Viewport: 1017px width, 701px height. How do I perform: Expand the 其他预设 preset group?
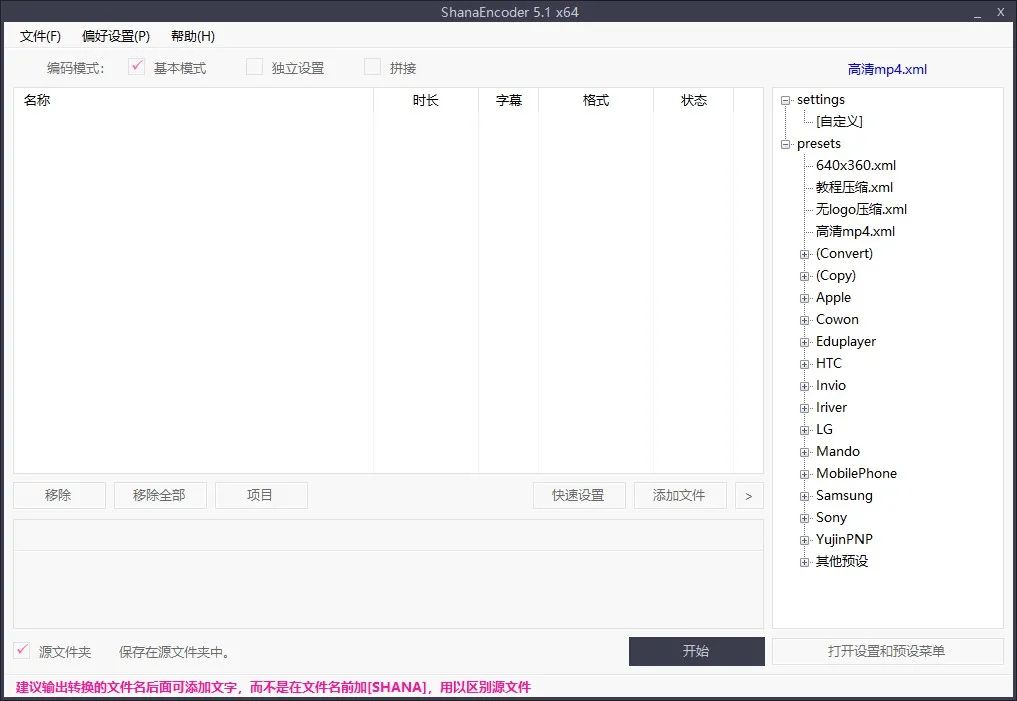click(805, 561)
